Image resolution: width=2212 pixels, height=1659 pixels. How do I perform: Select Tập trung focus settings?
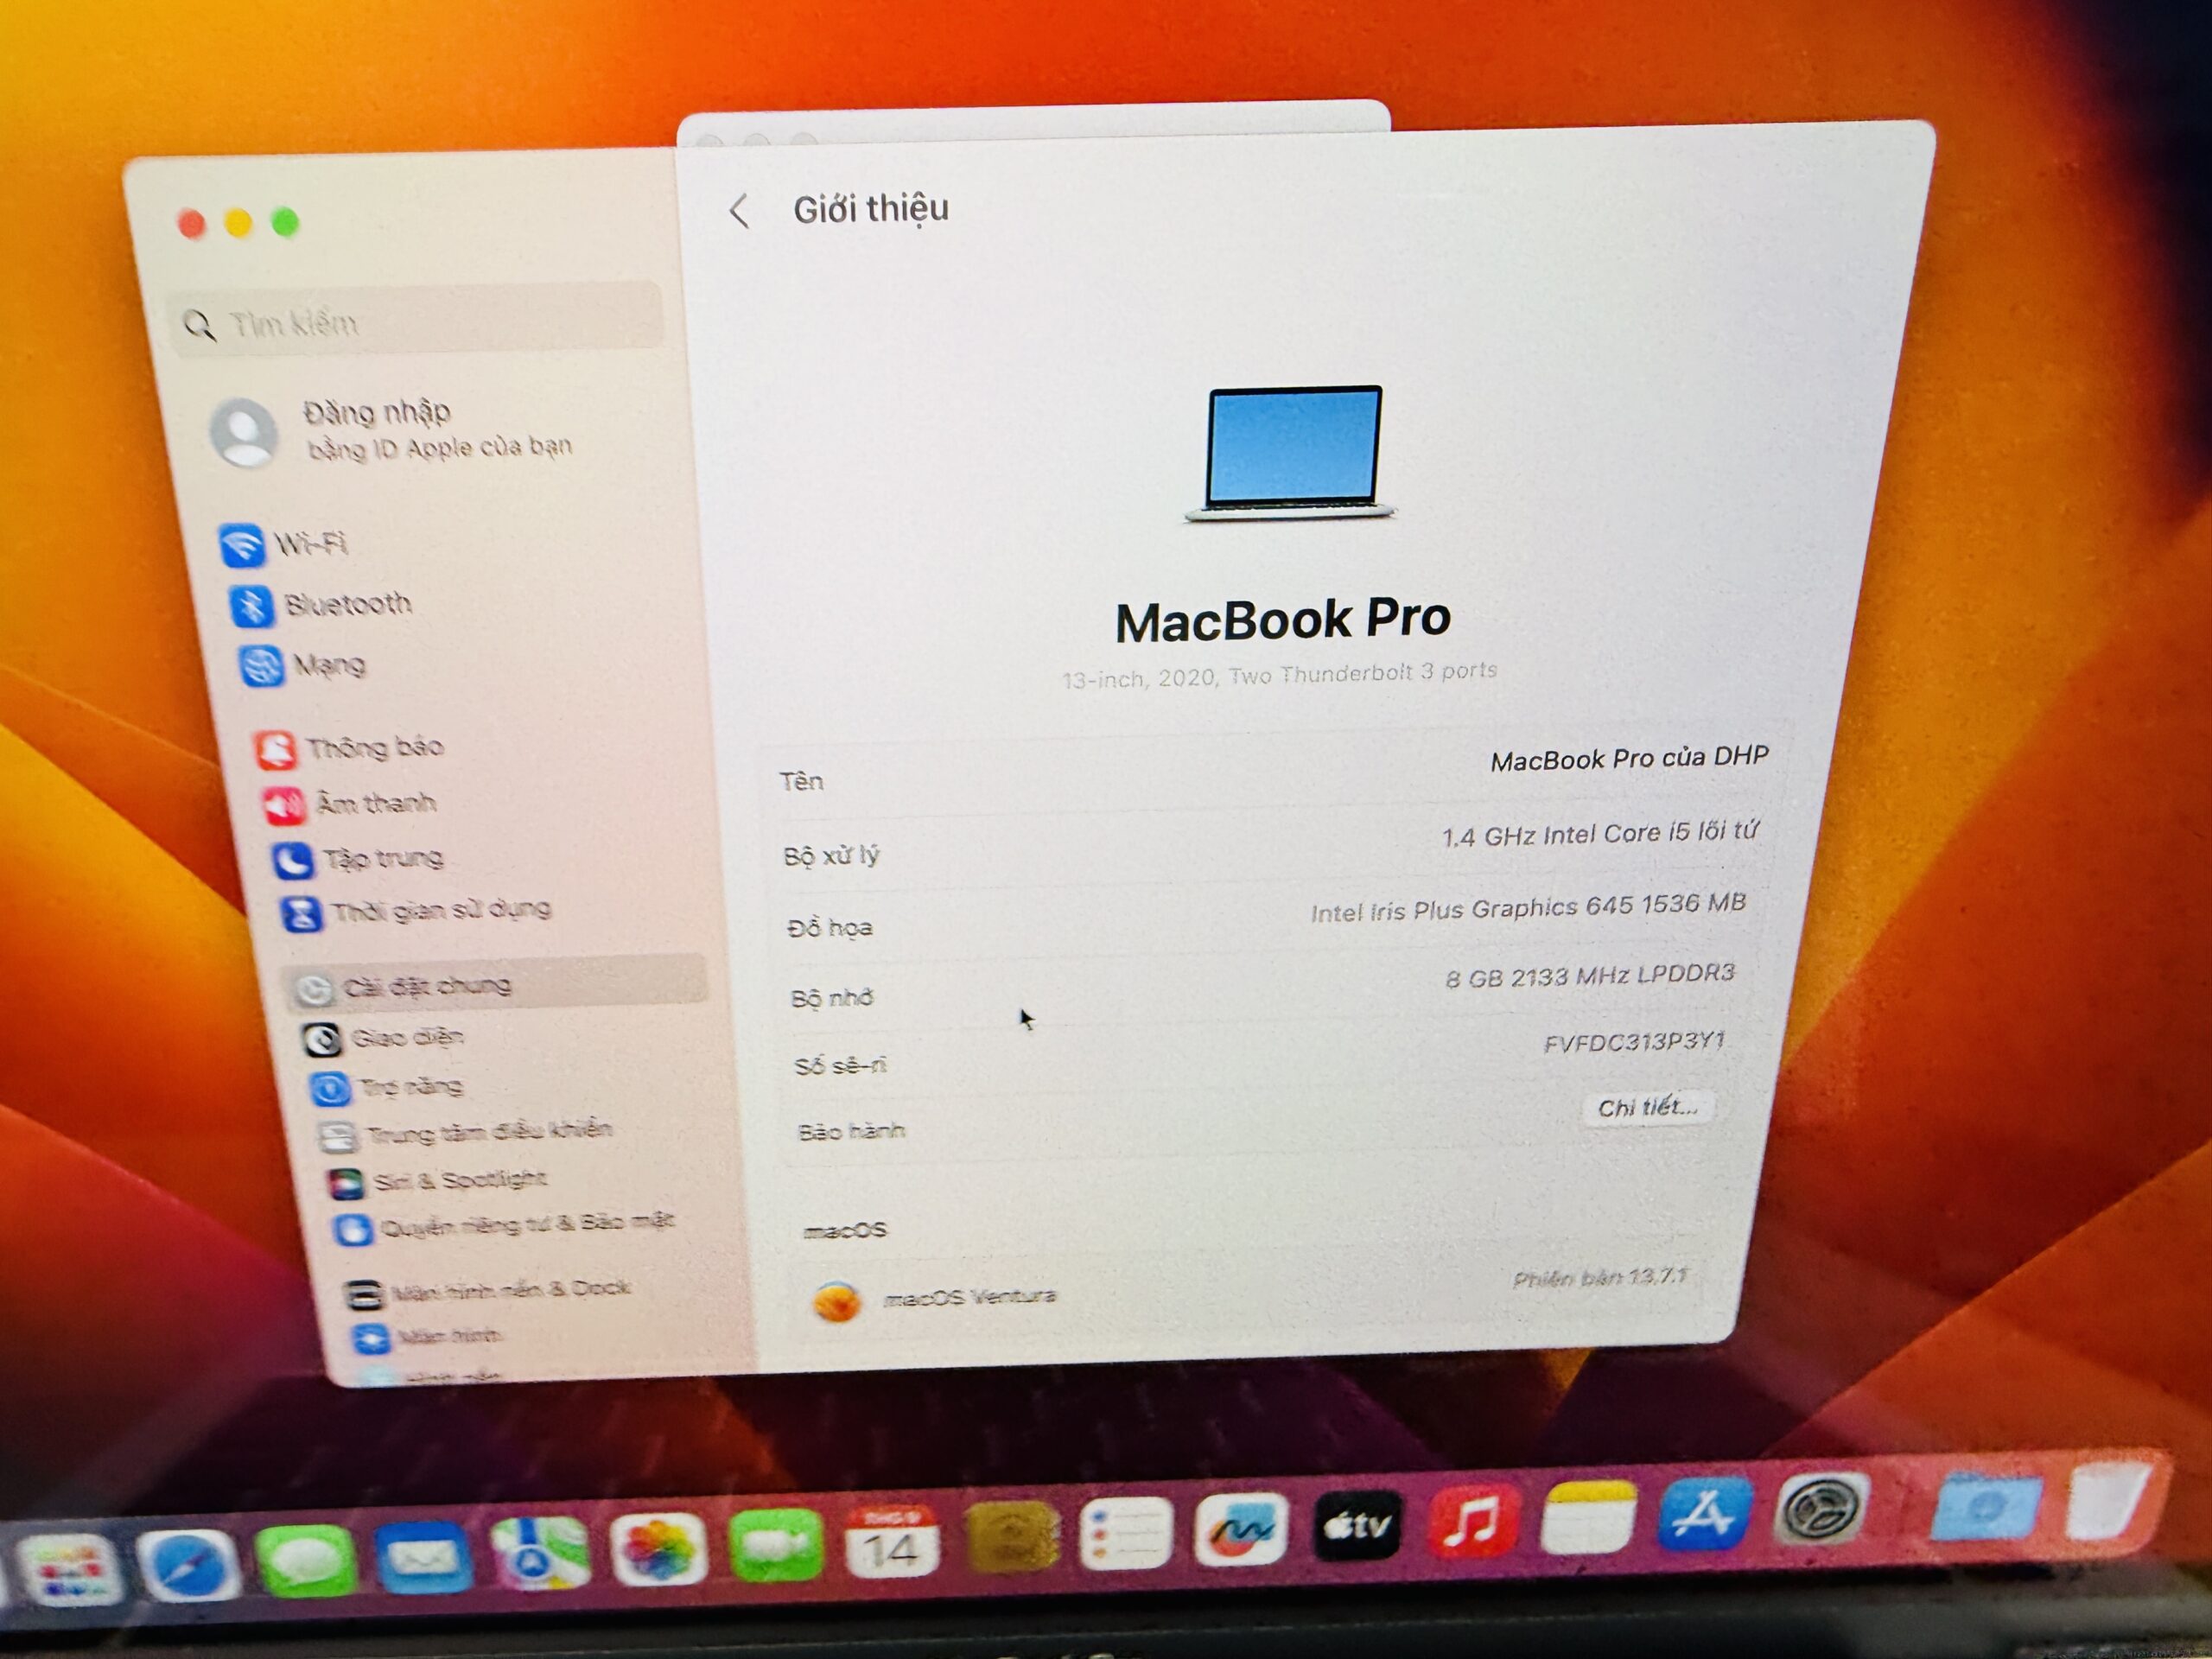[x=357, y=859]
